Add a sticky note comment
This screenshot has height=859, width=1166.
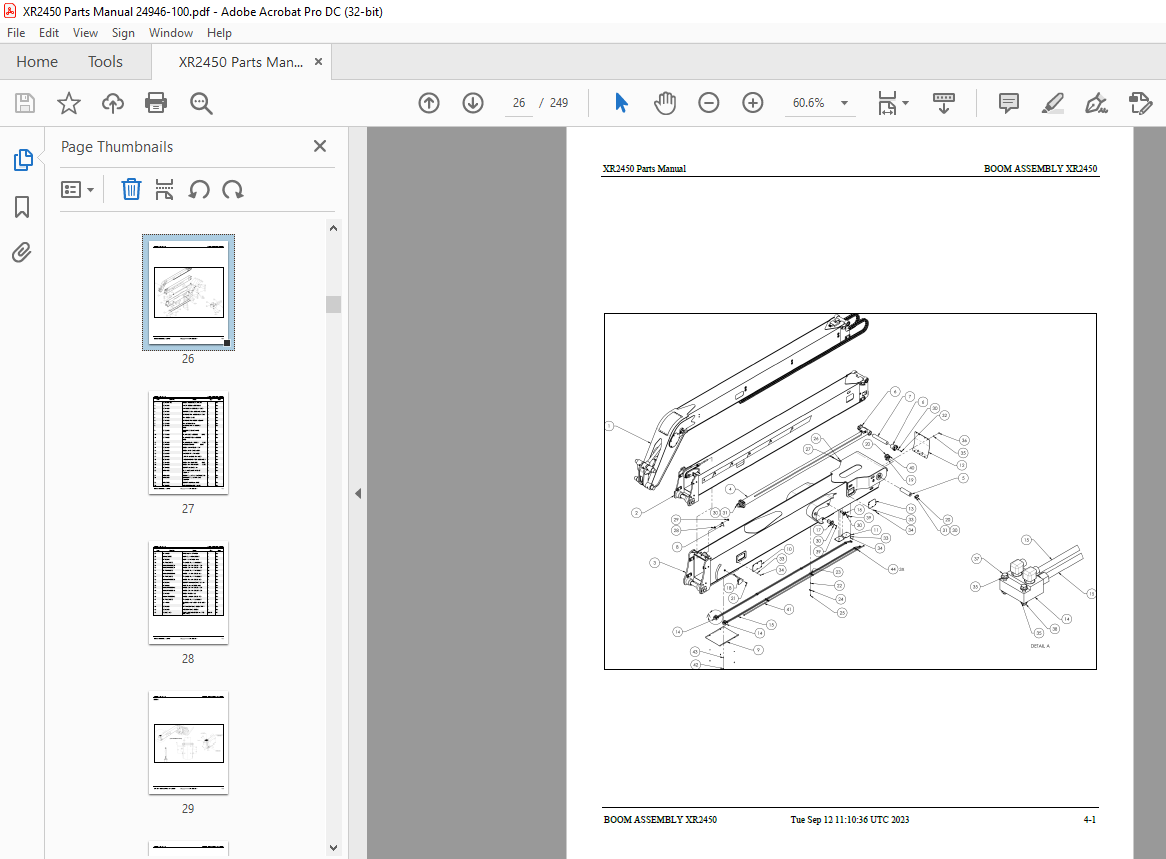1008,103
